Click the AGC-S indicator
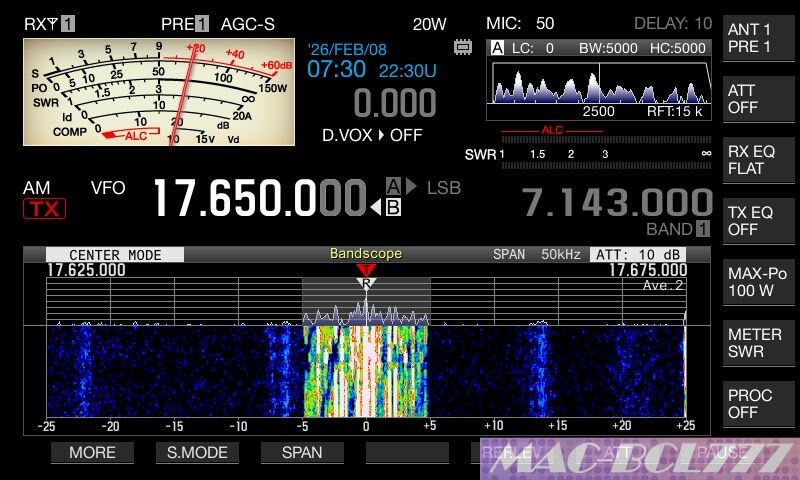 point(247,24)
